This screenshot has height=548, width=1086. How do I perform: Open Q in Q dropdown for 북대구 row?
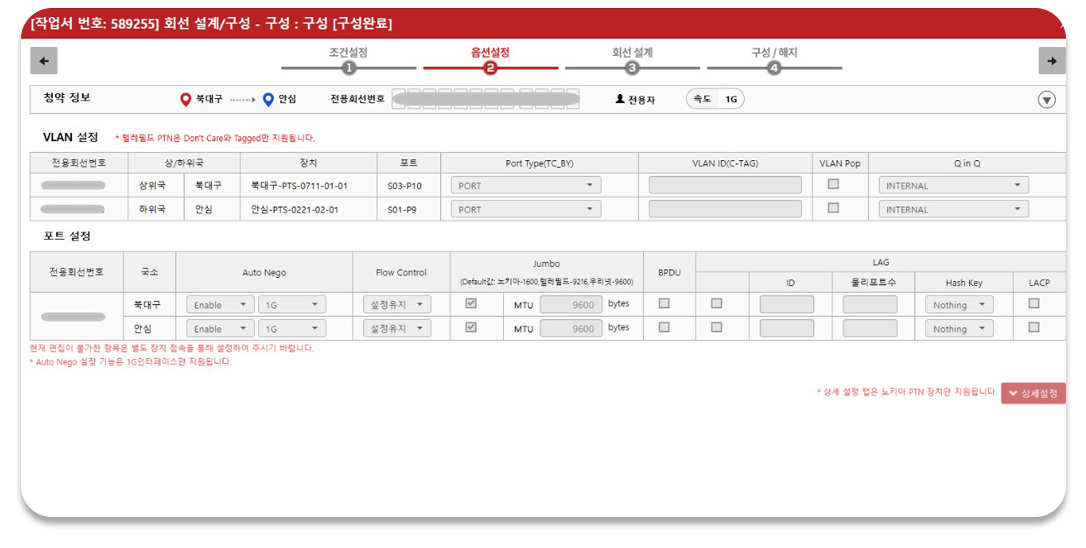(954, 186)
